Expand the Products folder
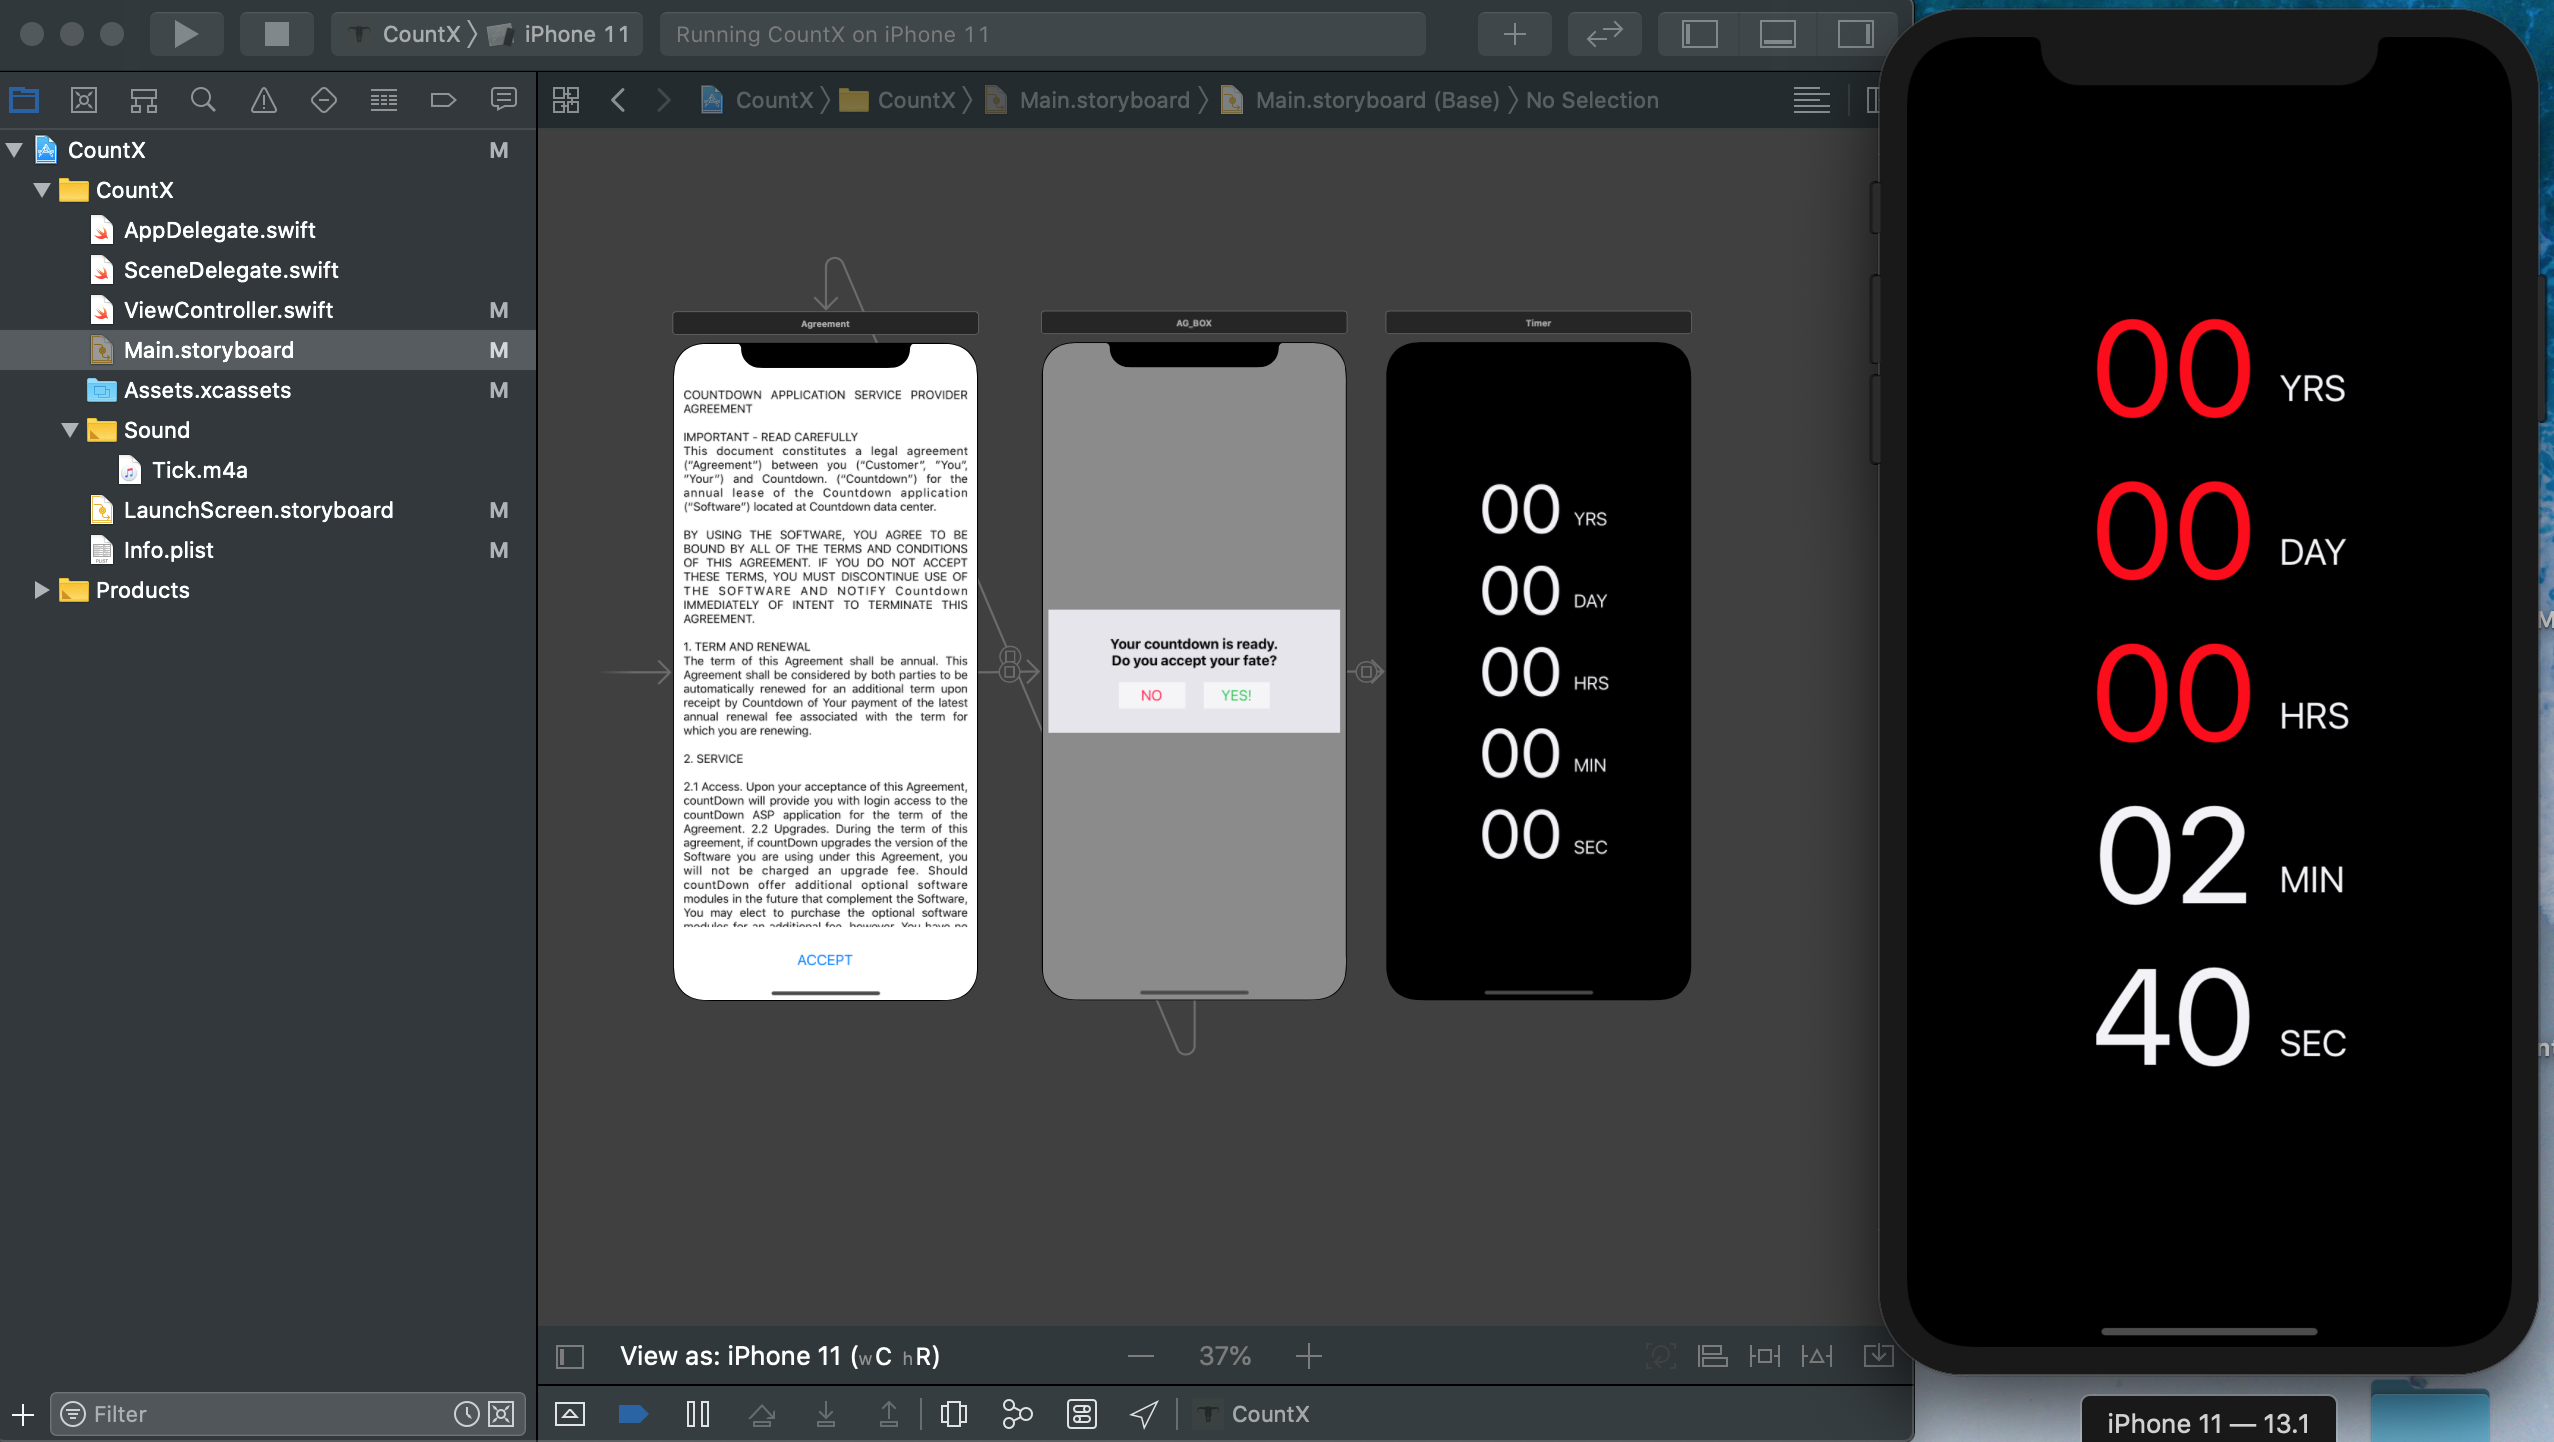 pyautogui.click(x=41, y=590)
